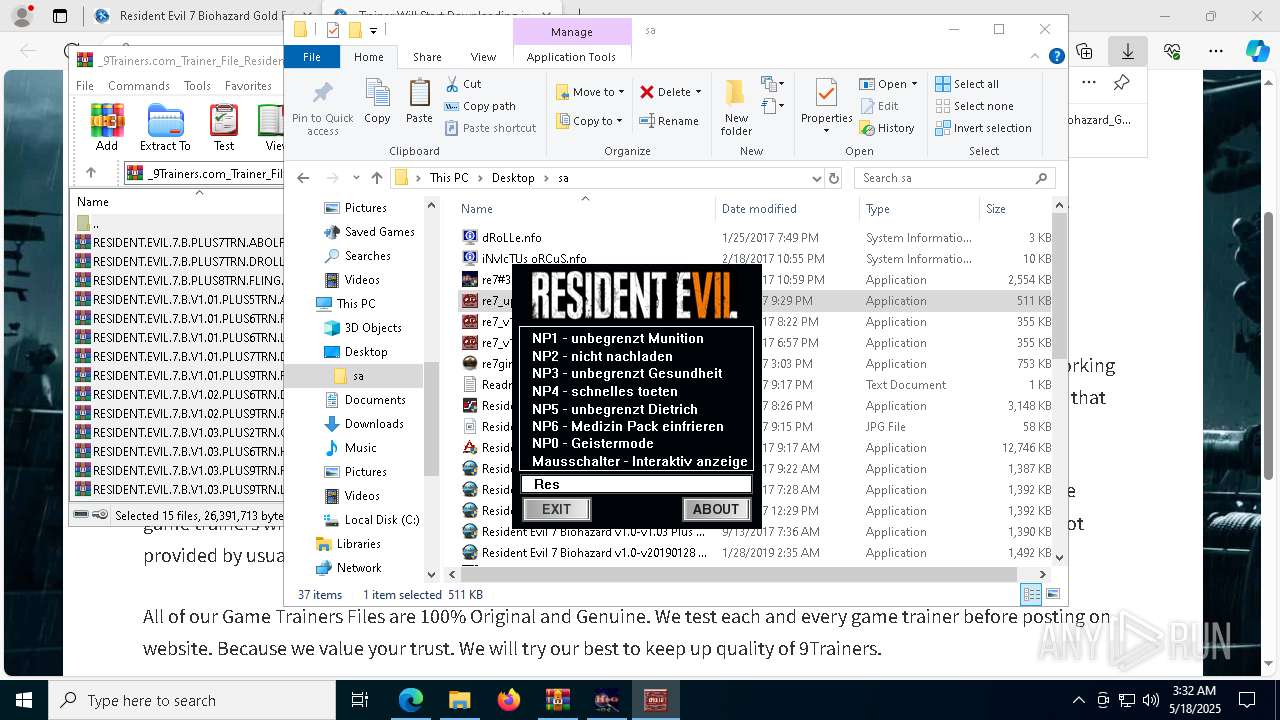1280x720 pixels.
Task: Expand the Delete dropdown arrow
Action: pyautogui.click(x=698, y=92)
